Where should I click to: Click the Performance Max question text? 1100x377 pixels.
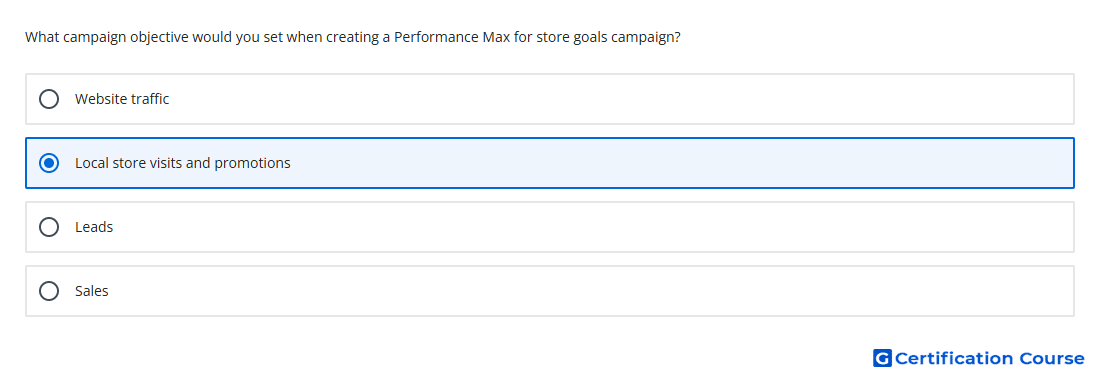pos(353,37)
